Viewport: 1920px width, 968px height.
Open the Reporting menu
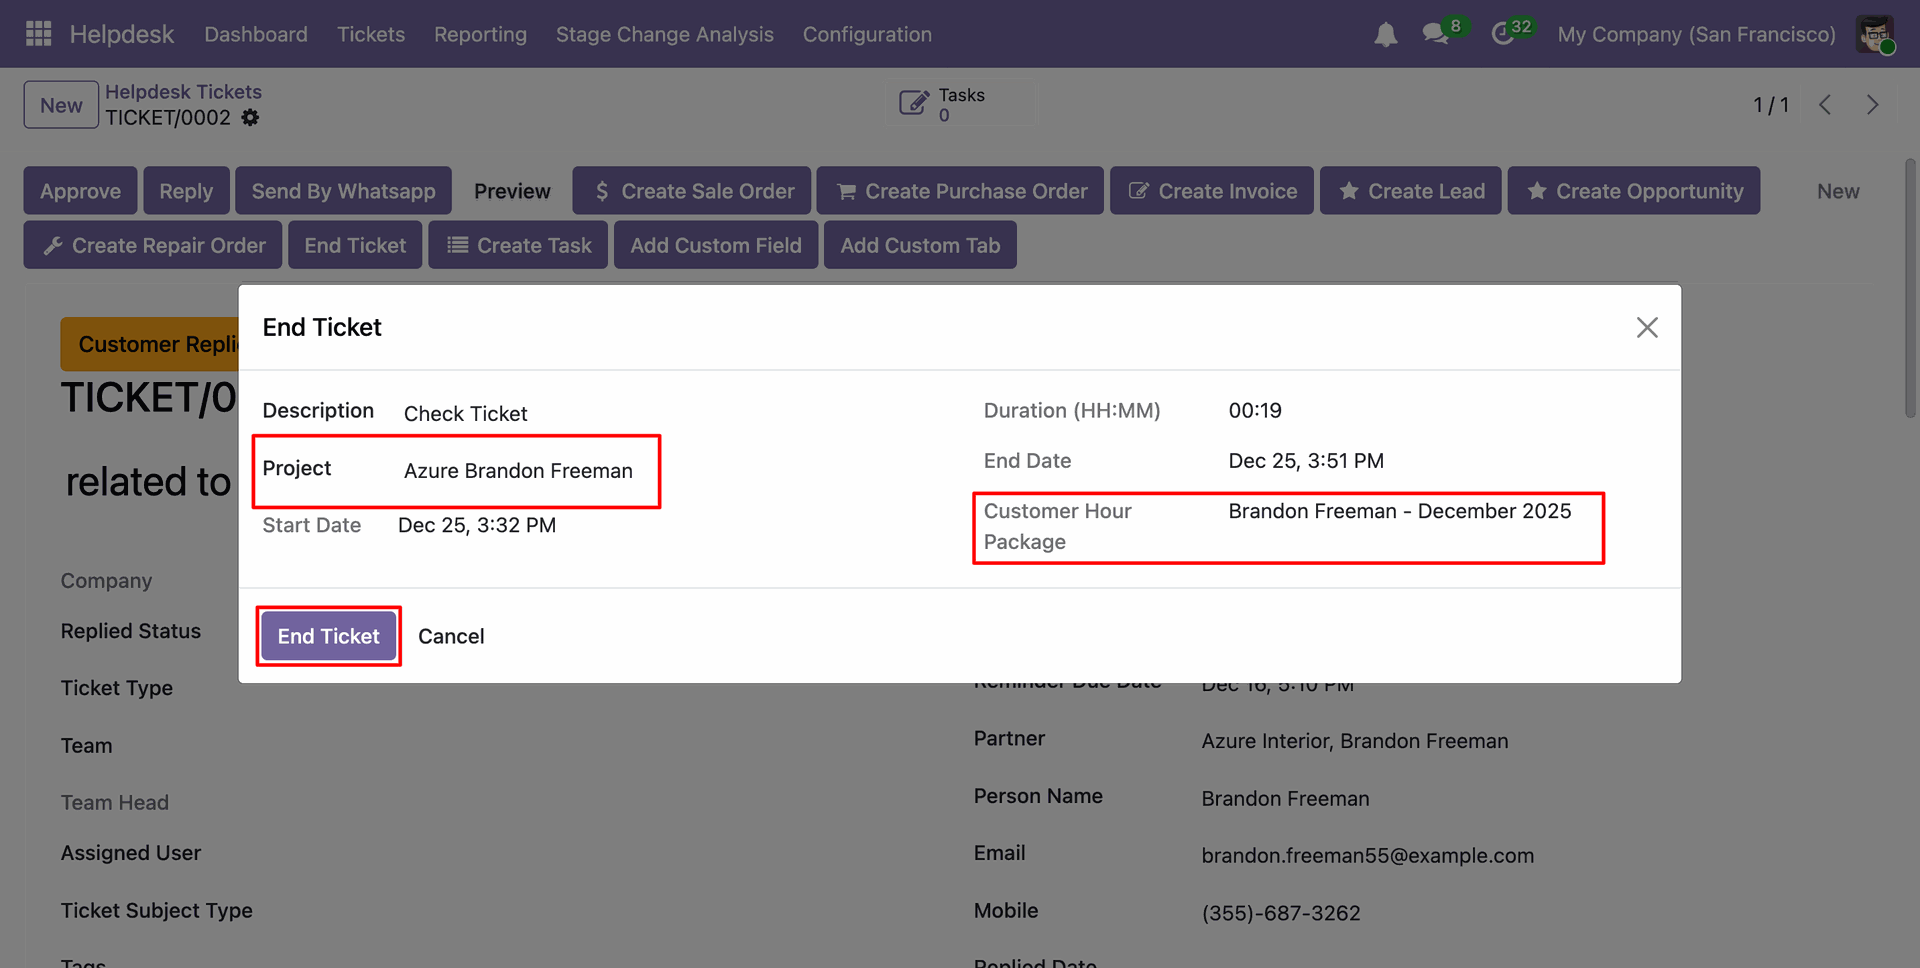480,34
